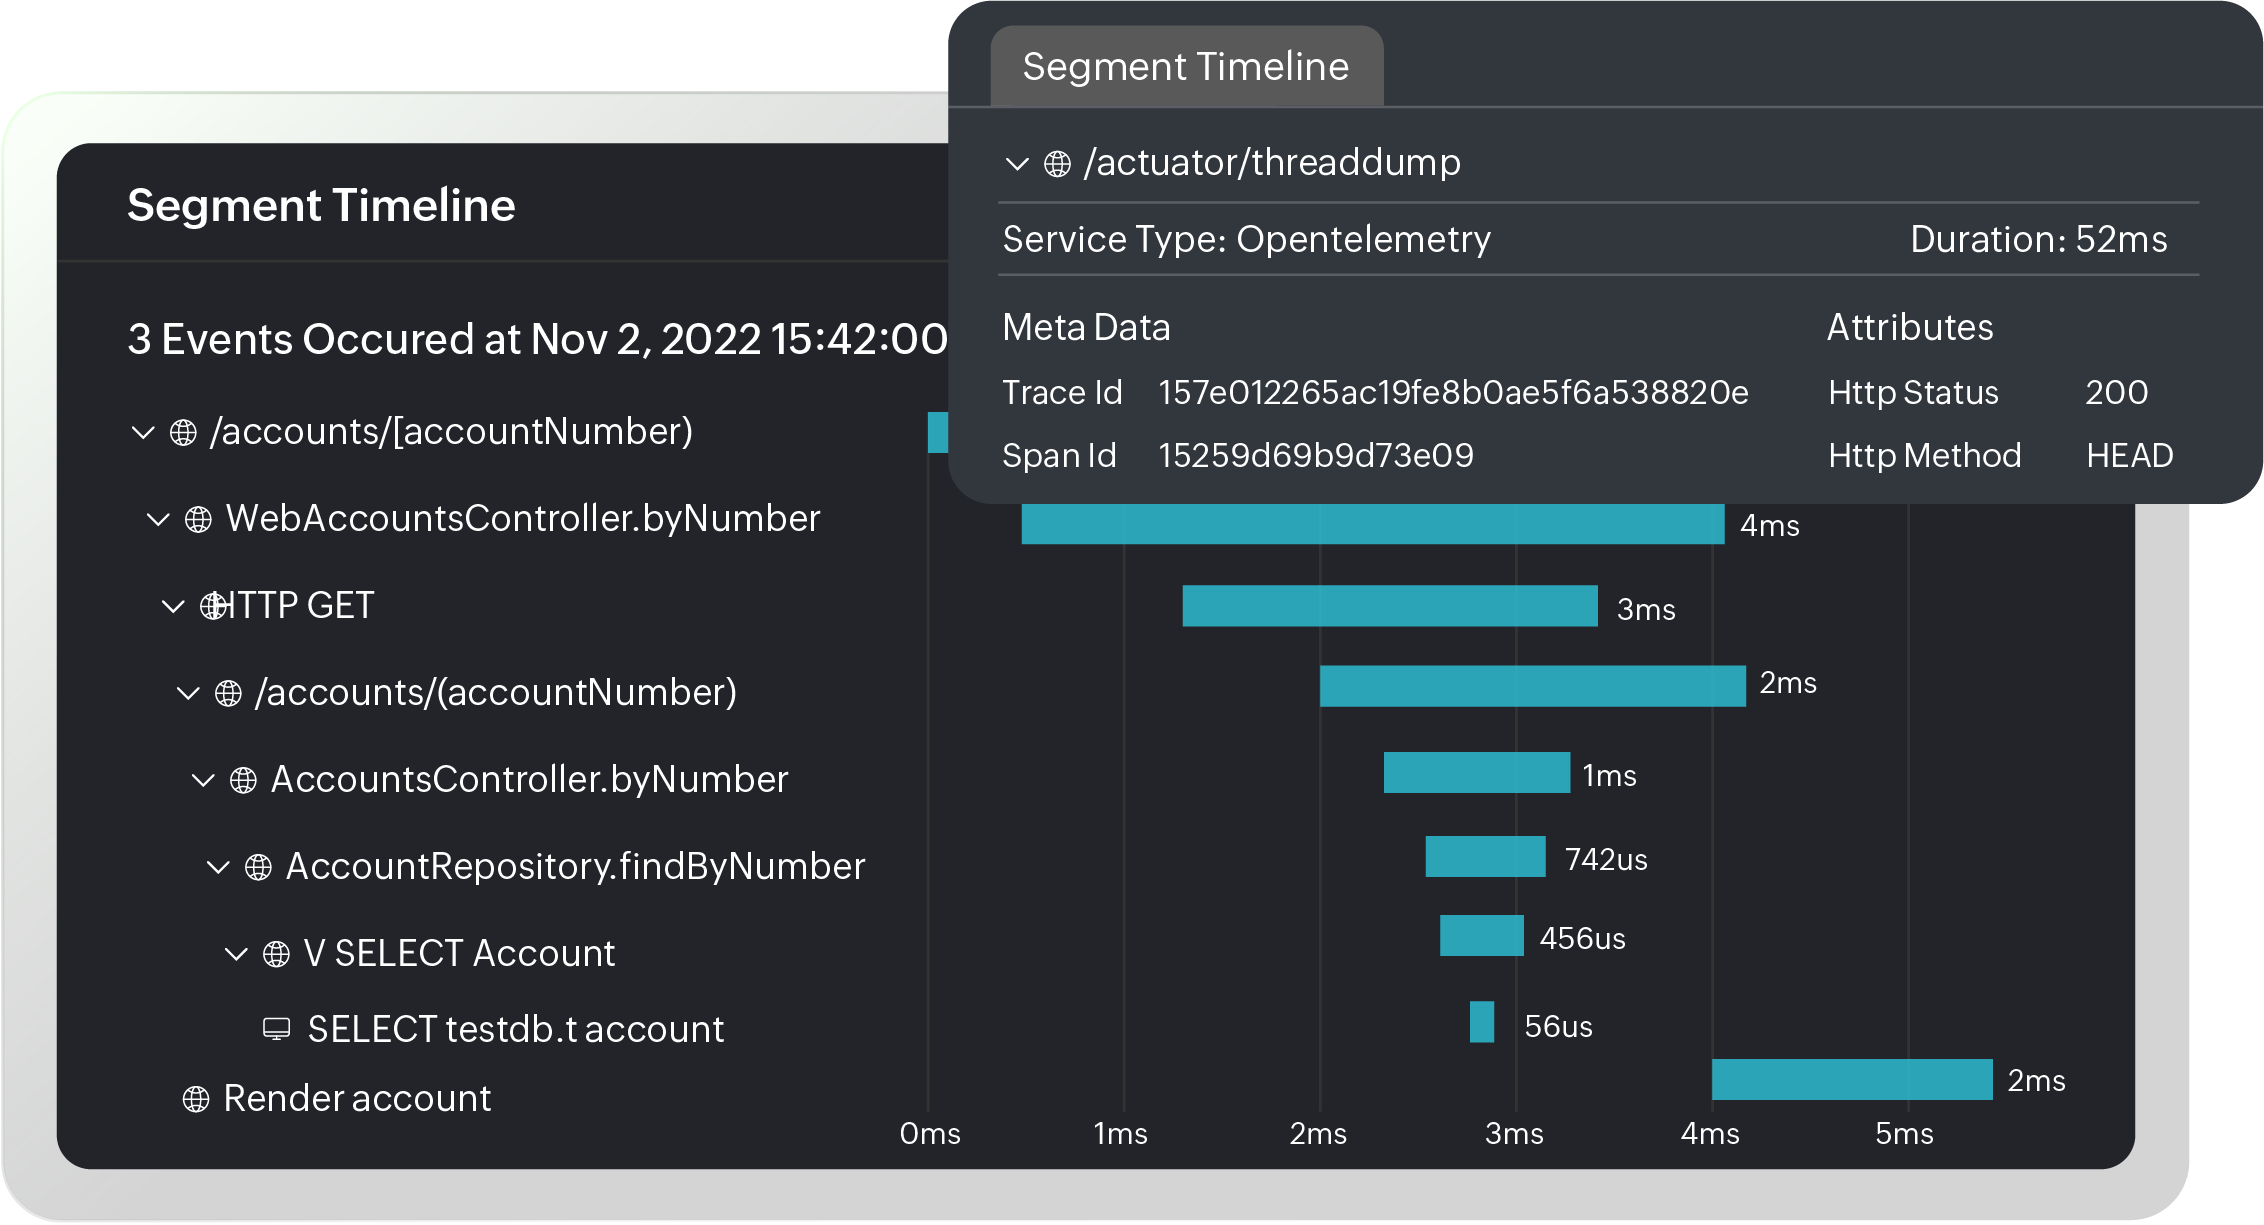Click globe icon beside AccountsController.byNumber
Image resolution: width=2264 pixels, height=1225 pixels.
(243, 781)
